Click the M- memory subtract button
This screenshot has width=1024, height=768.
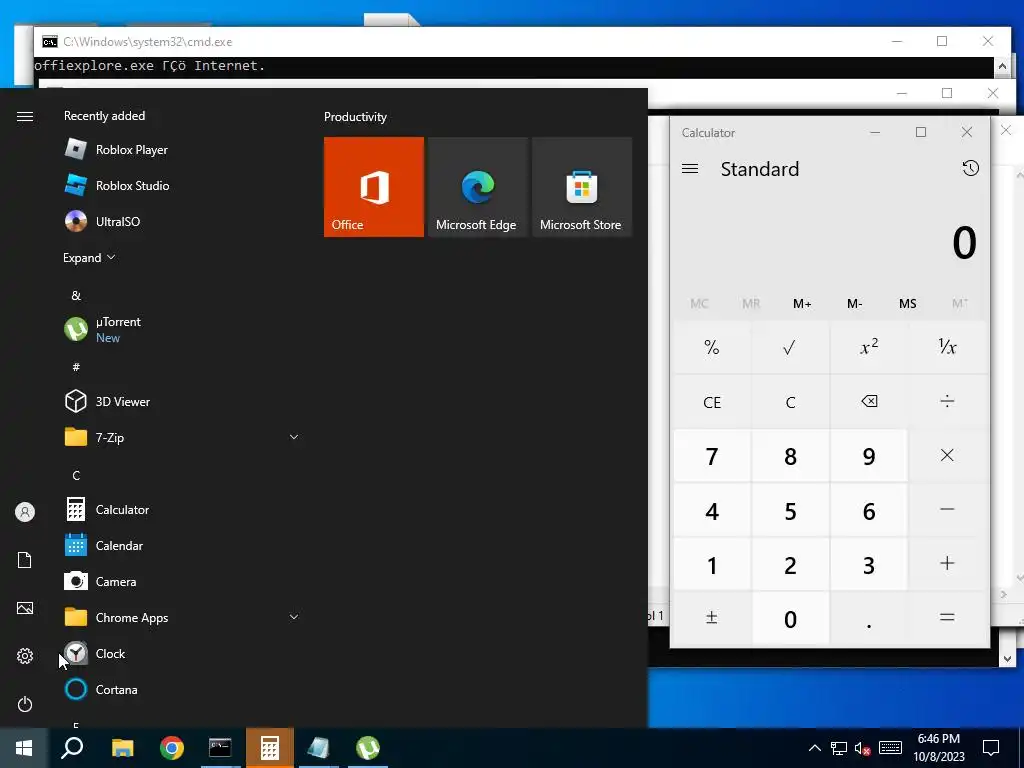point(855,304)
